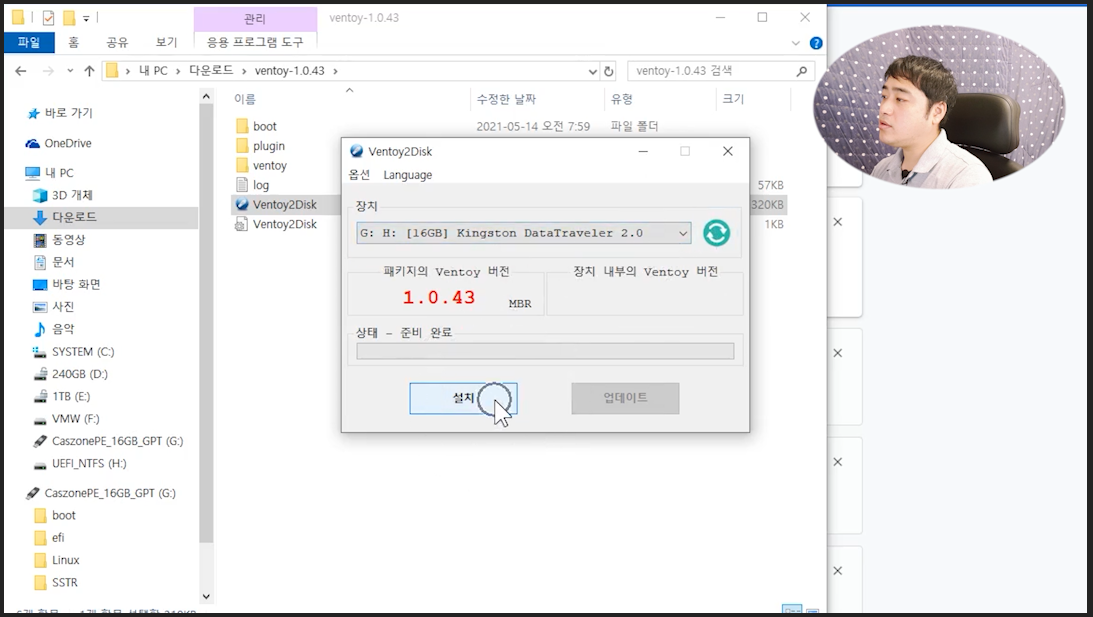Viewport: 1093px width, 617px height.
Task: Sort by 유형 column header
Action: [x=621, y=99]
